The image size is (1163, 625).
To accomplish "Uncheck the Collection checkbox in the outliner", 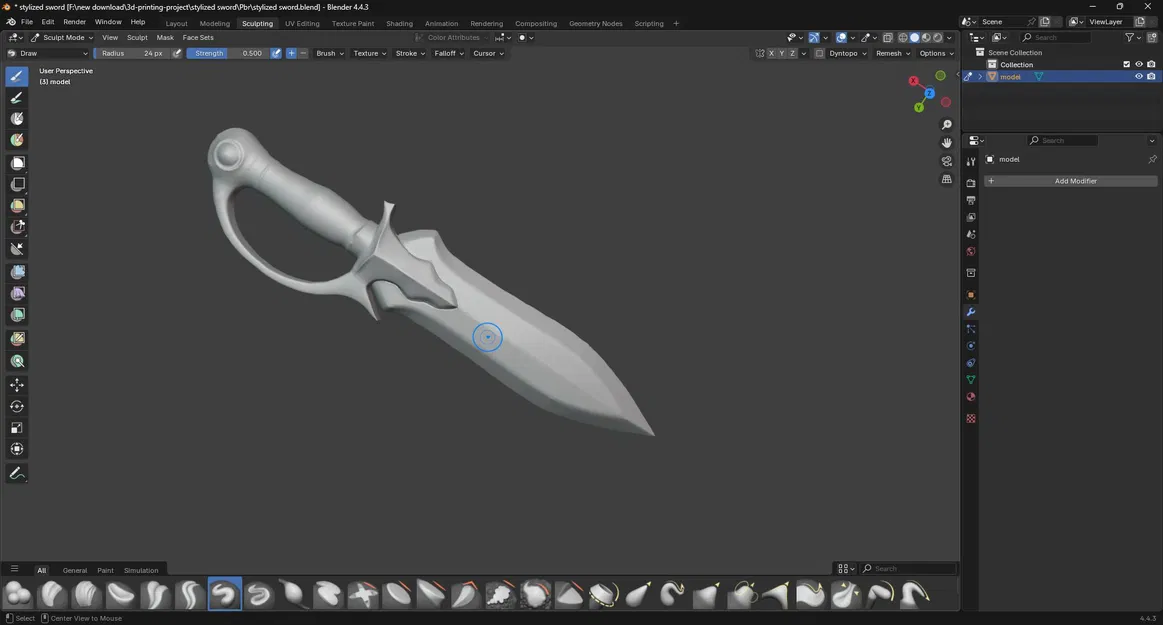I will pyautogui.click(x=1126, y=64).
